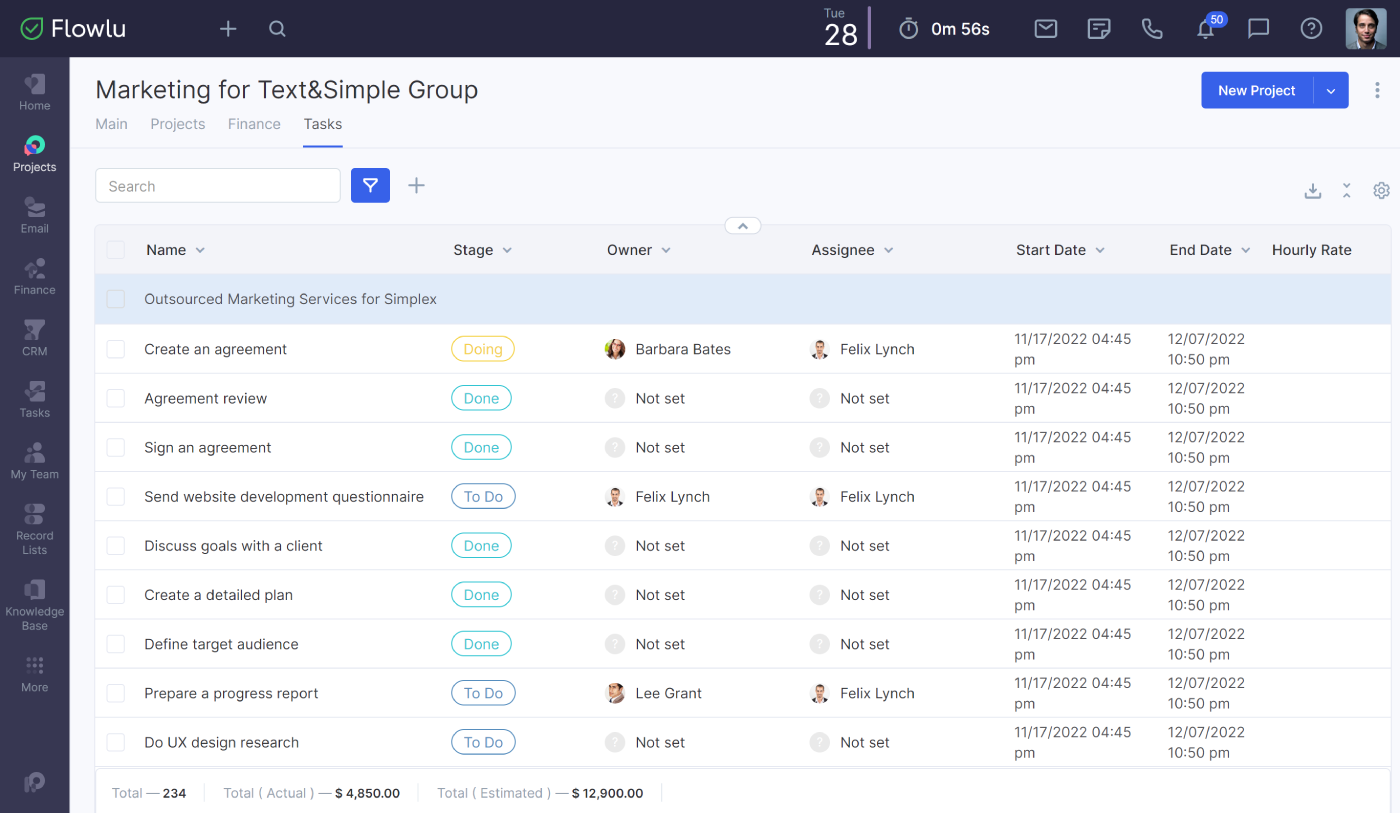This screenshot has height=813, width=1400.
Task: Open the notes icon in top bar
Action: pyautogui.click(x=1099, y=29)
